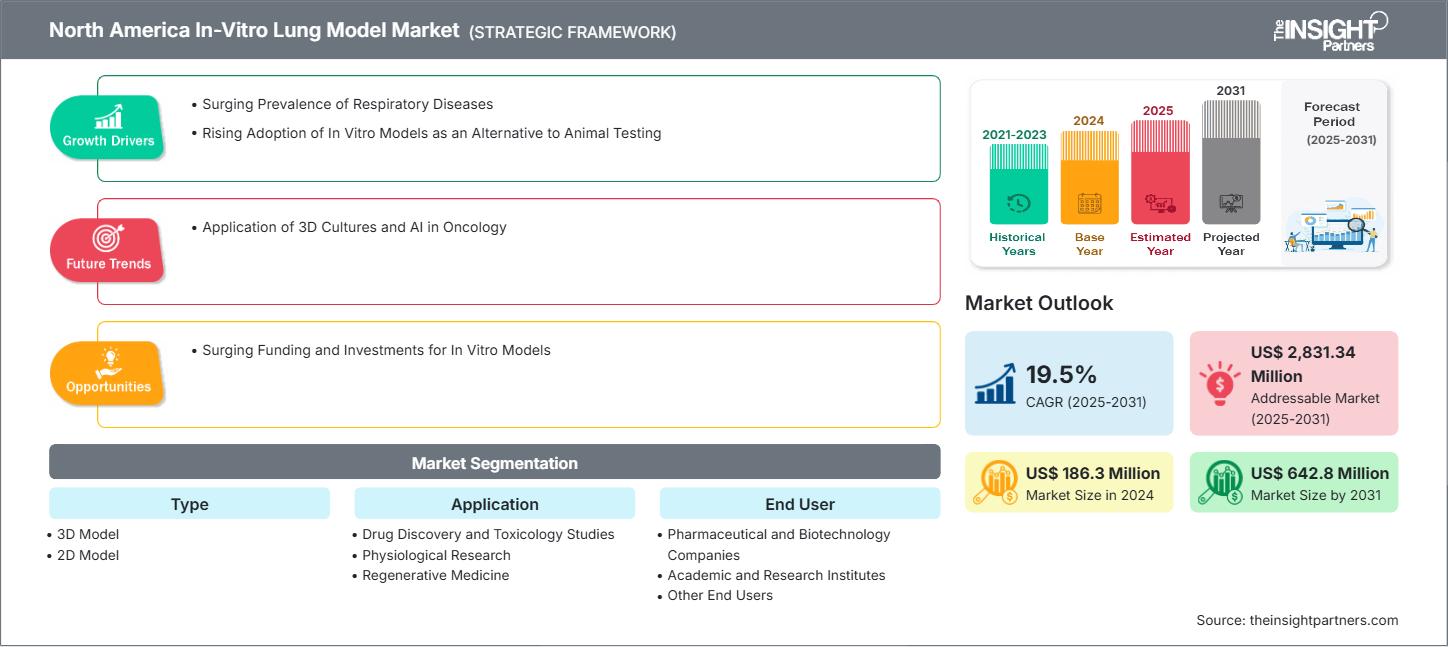This screenshot has width=1448, height=647.
Task: Click the CAGR bar chart icon
Action: pos(995,382)
